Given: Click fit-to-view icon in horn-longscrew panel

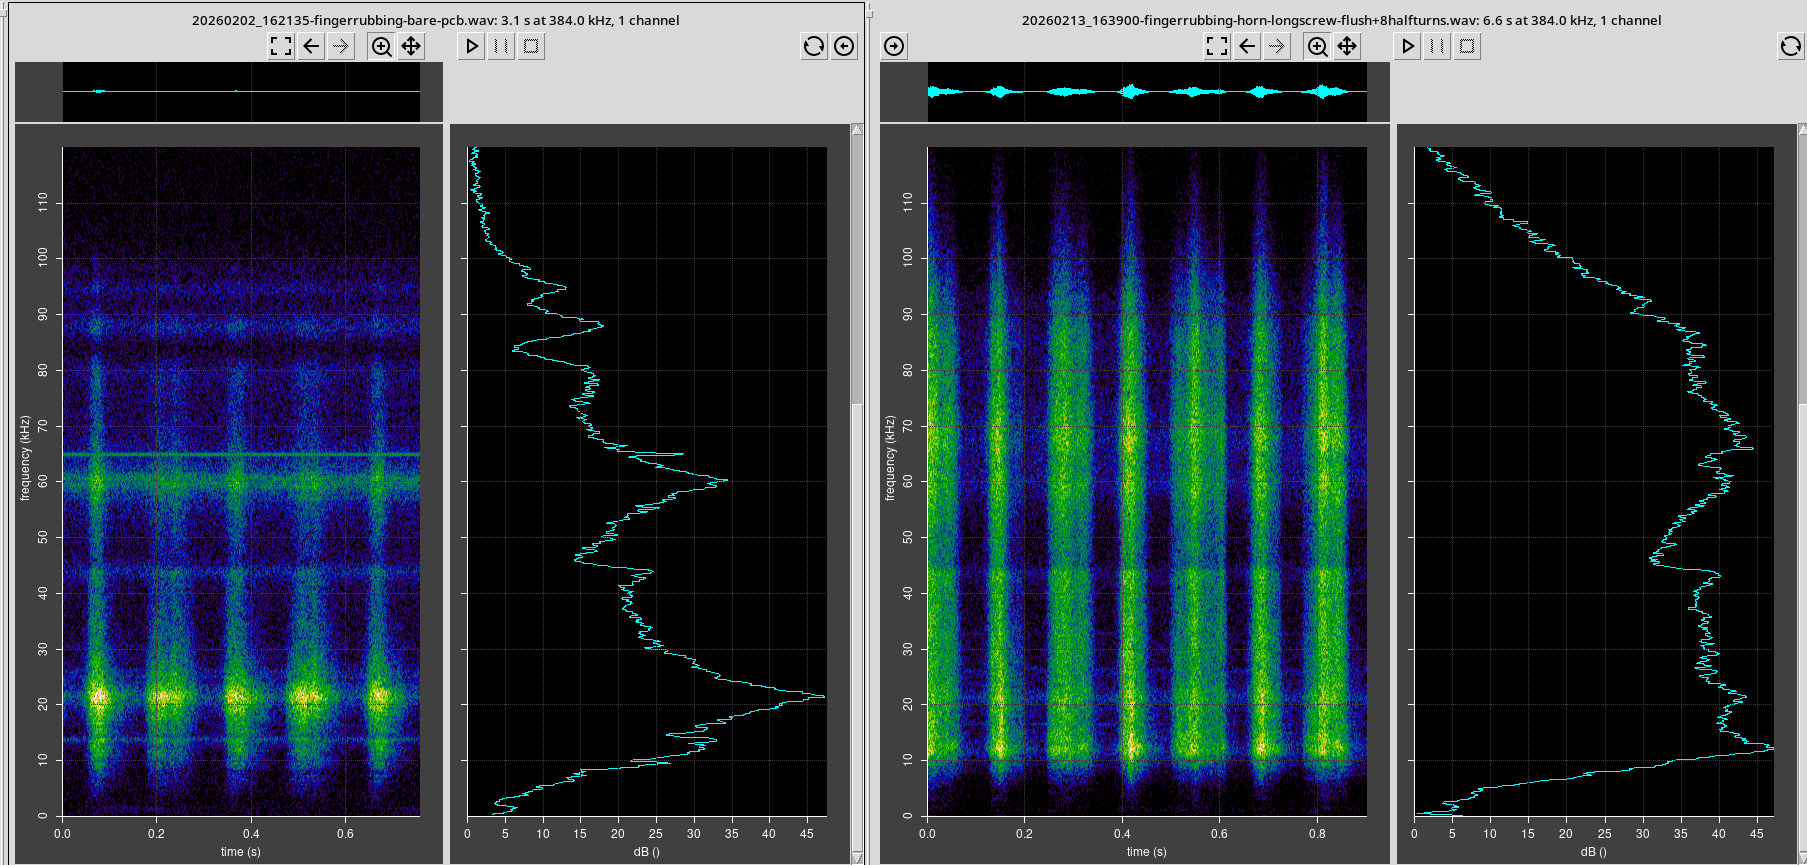Looking at the screenshot, I should click(1217, 46).
